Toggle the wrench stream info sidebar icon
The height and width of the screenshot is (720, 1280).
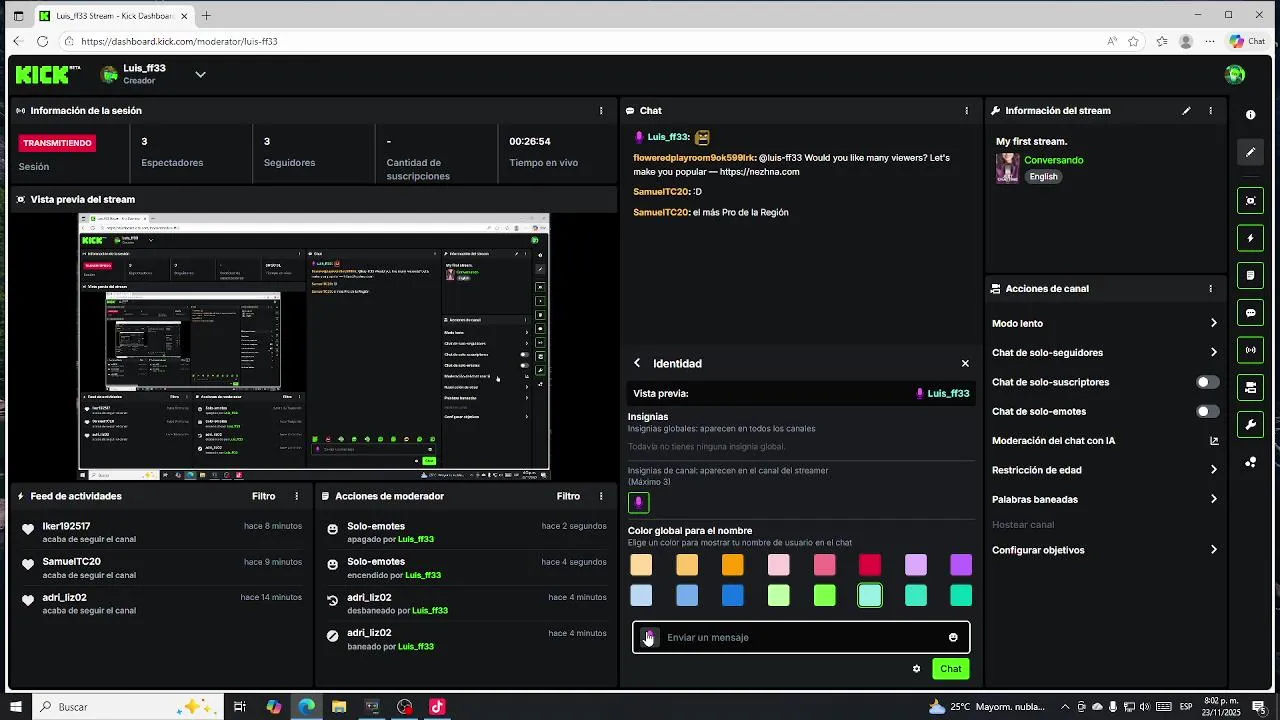tap(1250, 425)
